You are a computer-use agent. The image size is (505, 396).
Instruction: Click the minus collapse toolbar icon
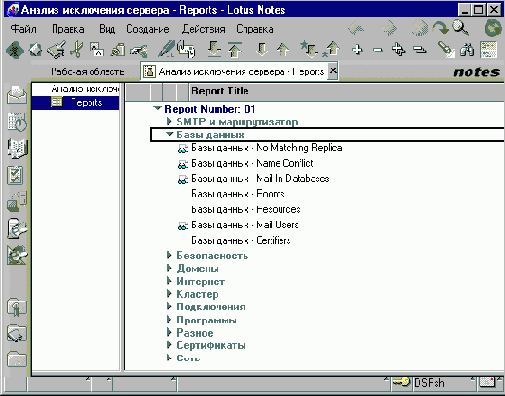(x=378, y=50)
